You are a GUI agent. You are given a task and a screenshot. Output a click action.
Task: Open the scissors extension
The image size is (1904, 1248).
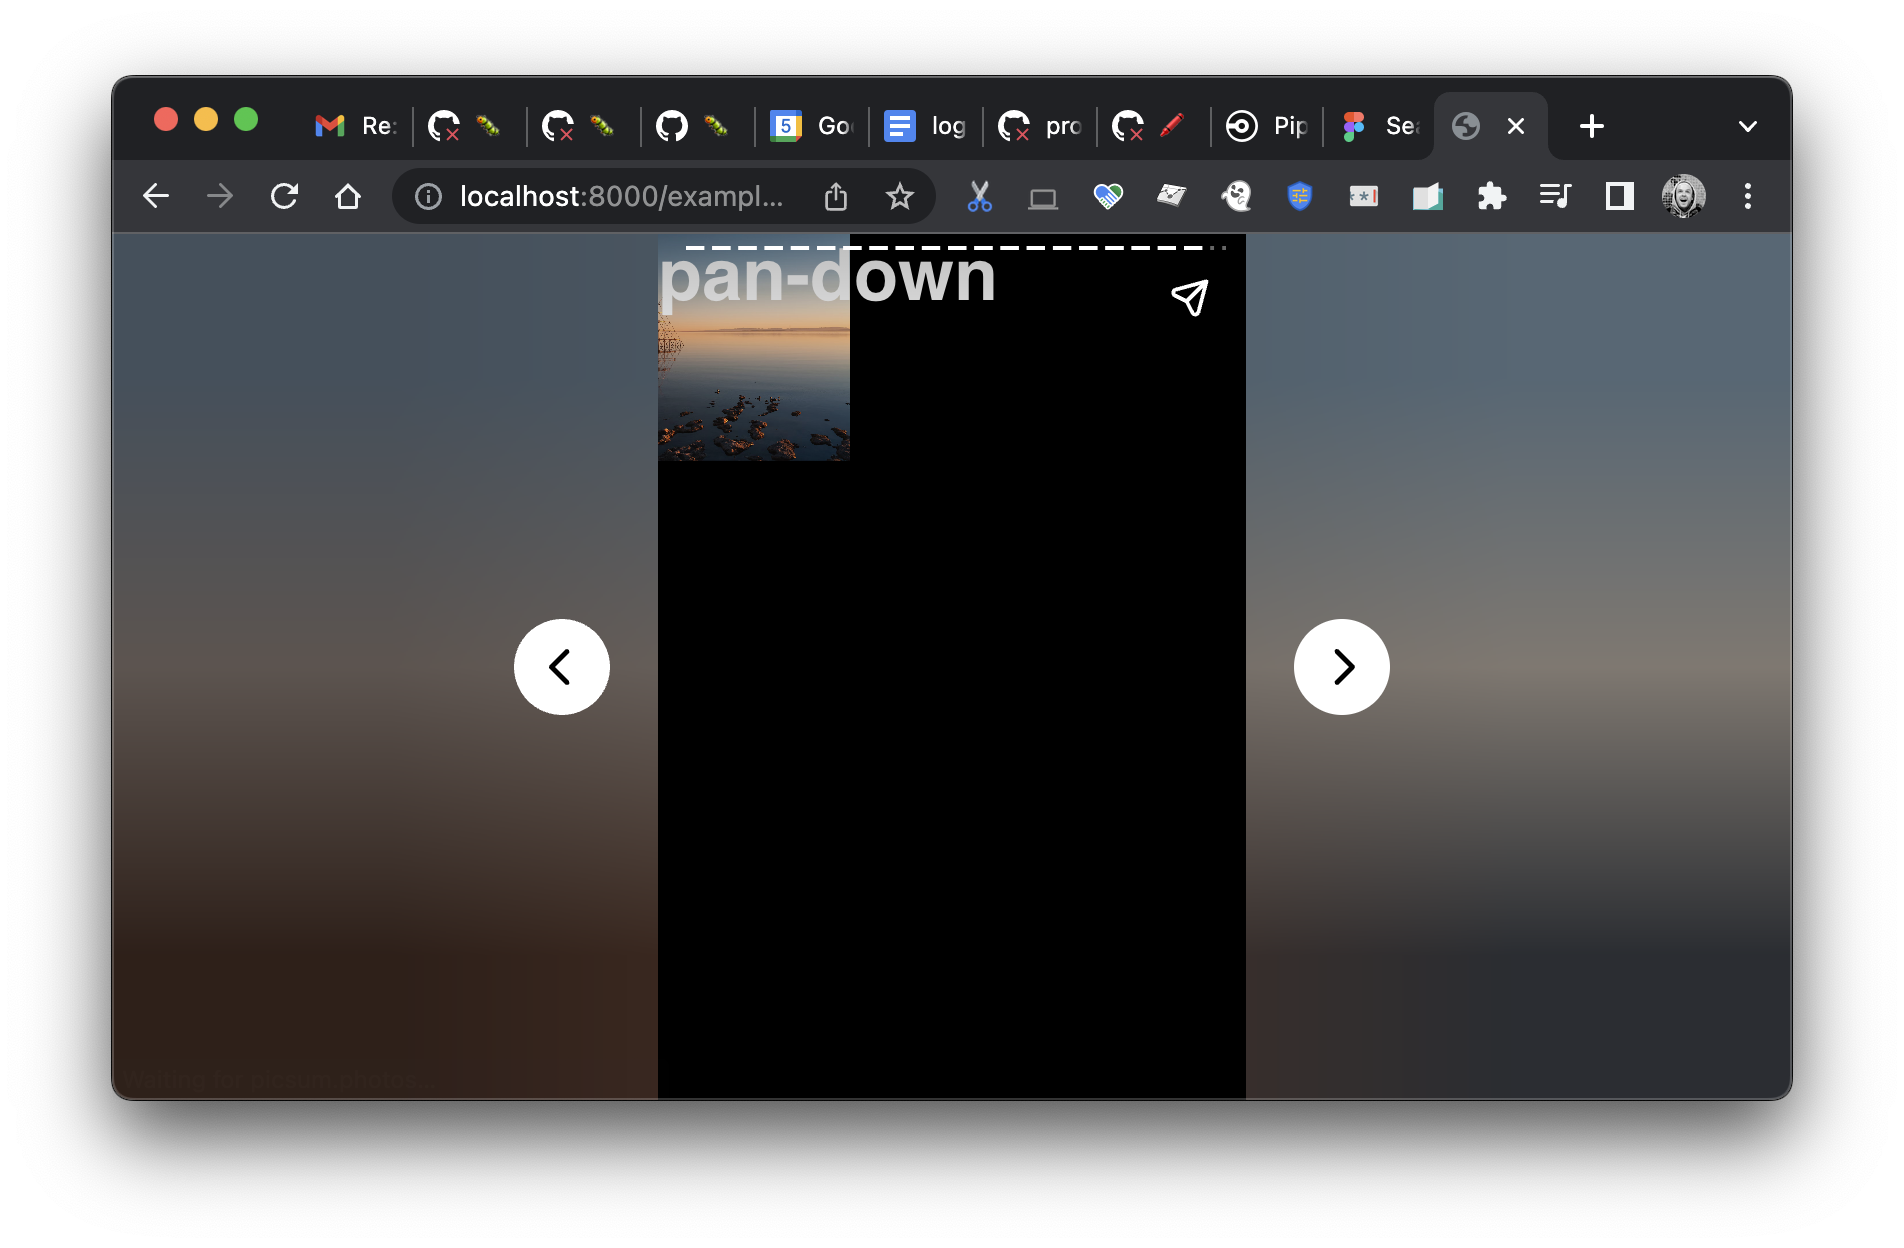coord(980,197)
